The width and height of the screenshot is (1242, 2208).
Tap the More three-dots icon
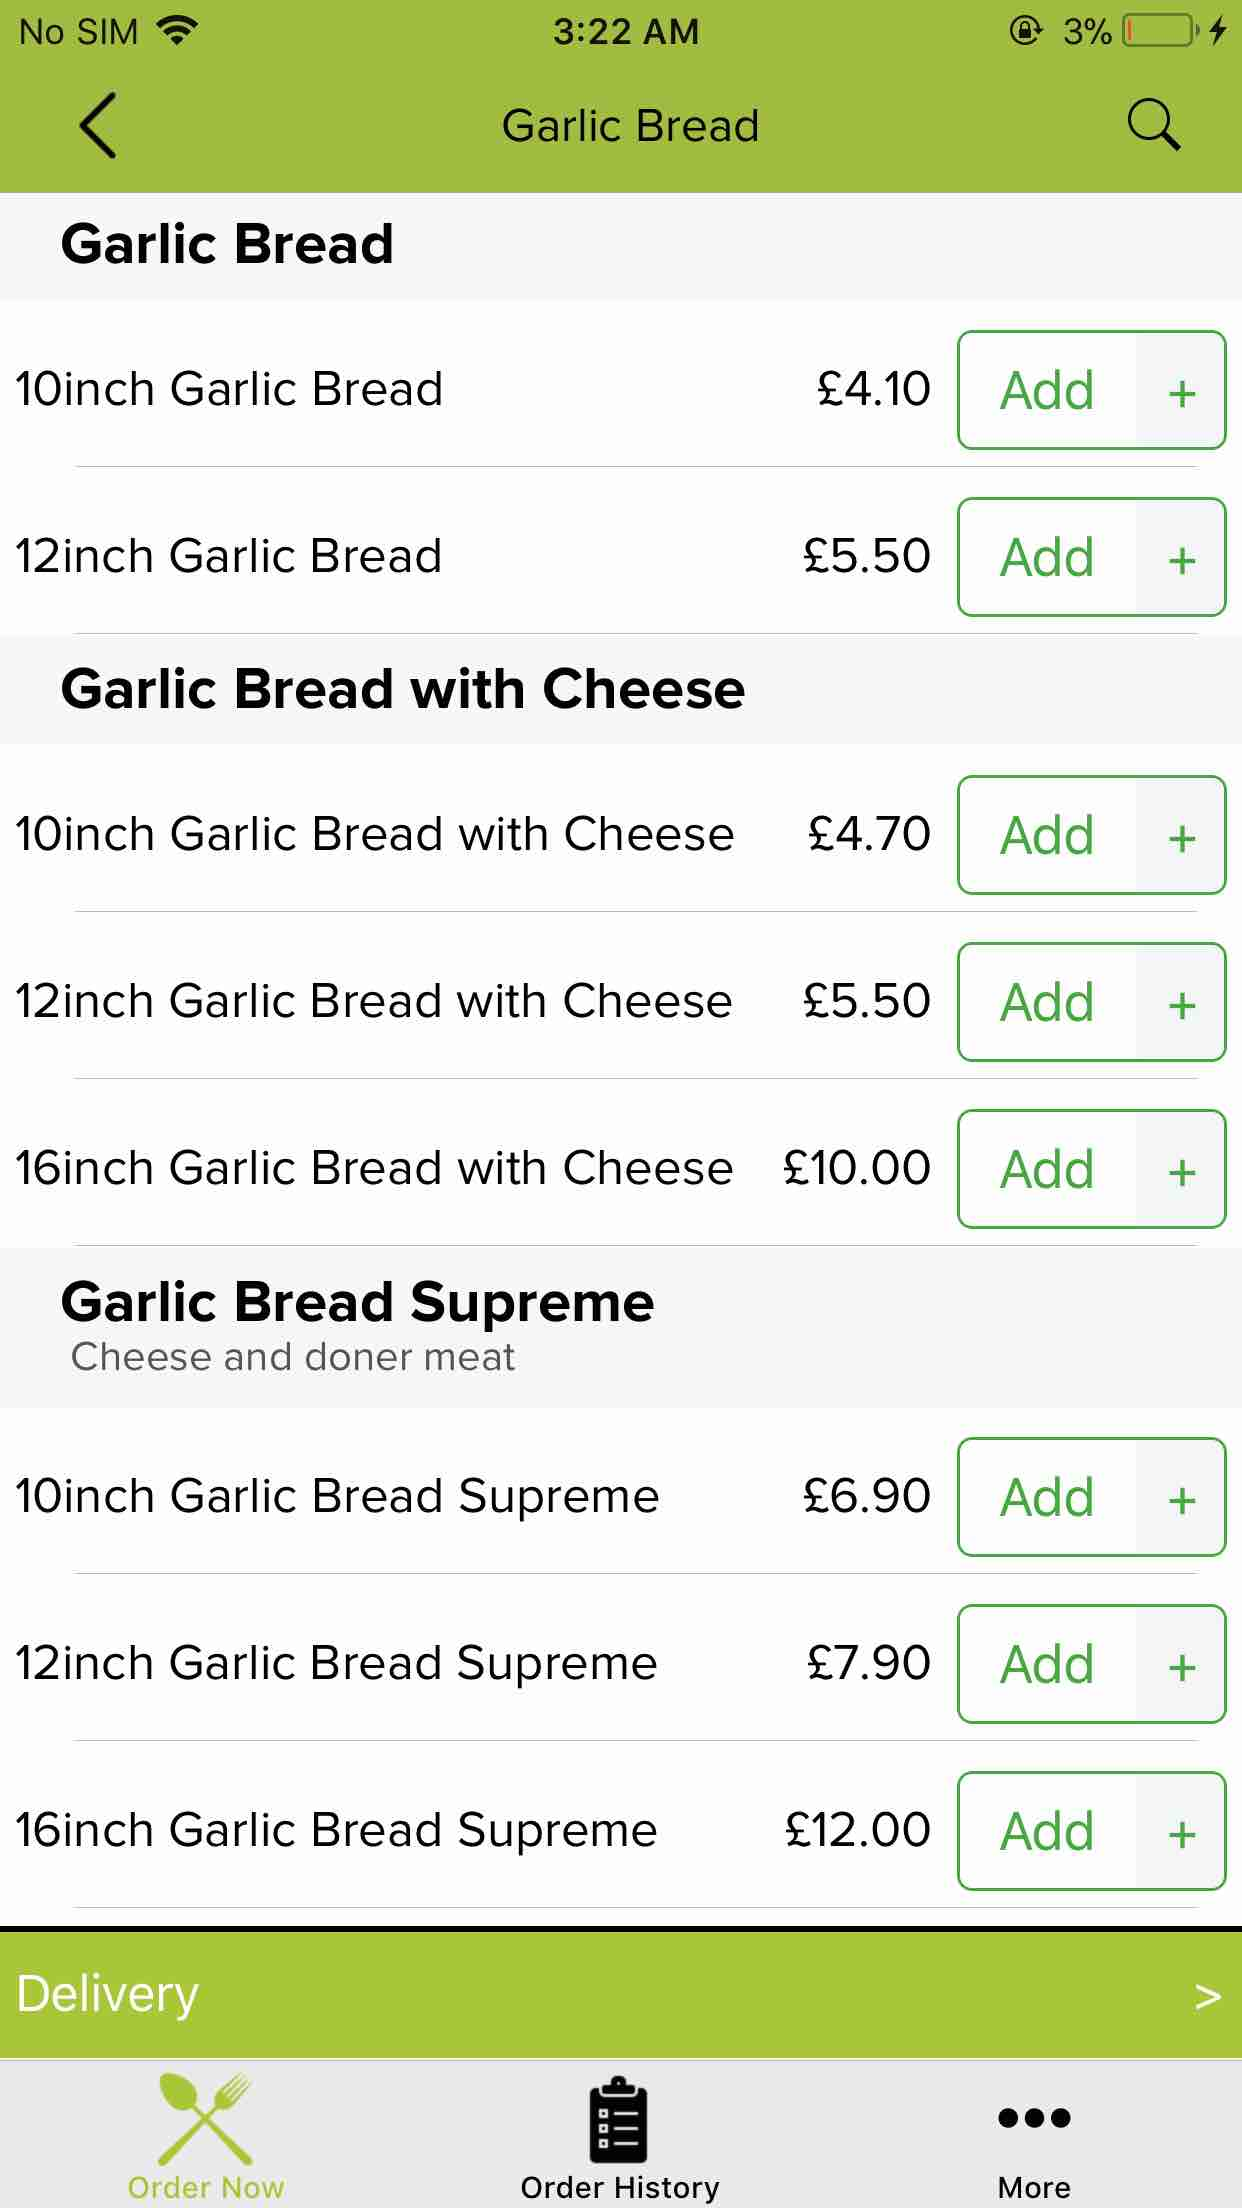pyautogui.click(x=1034, y=2119)
